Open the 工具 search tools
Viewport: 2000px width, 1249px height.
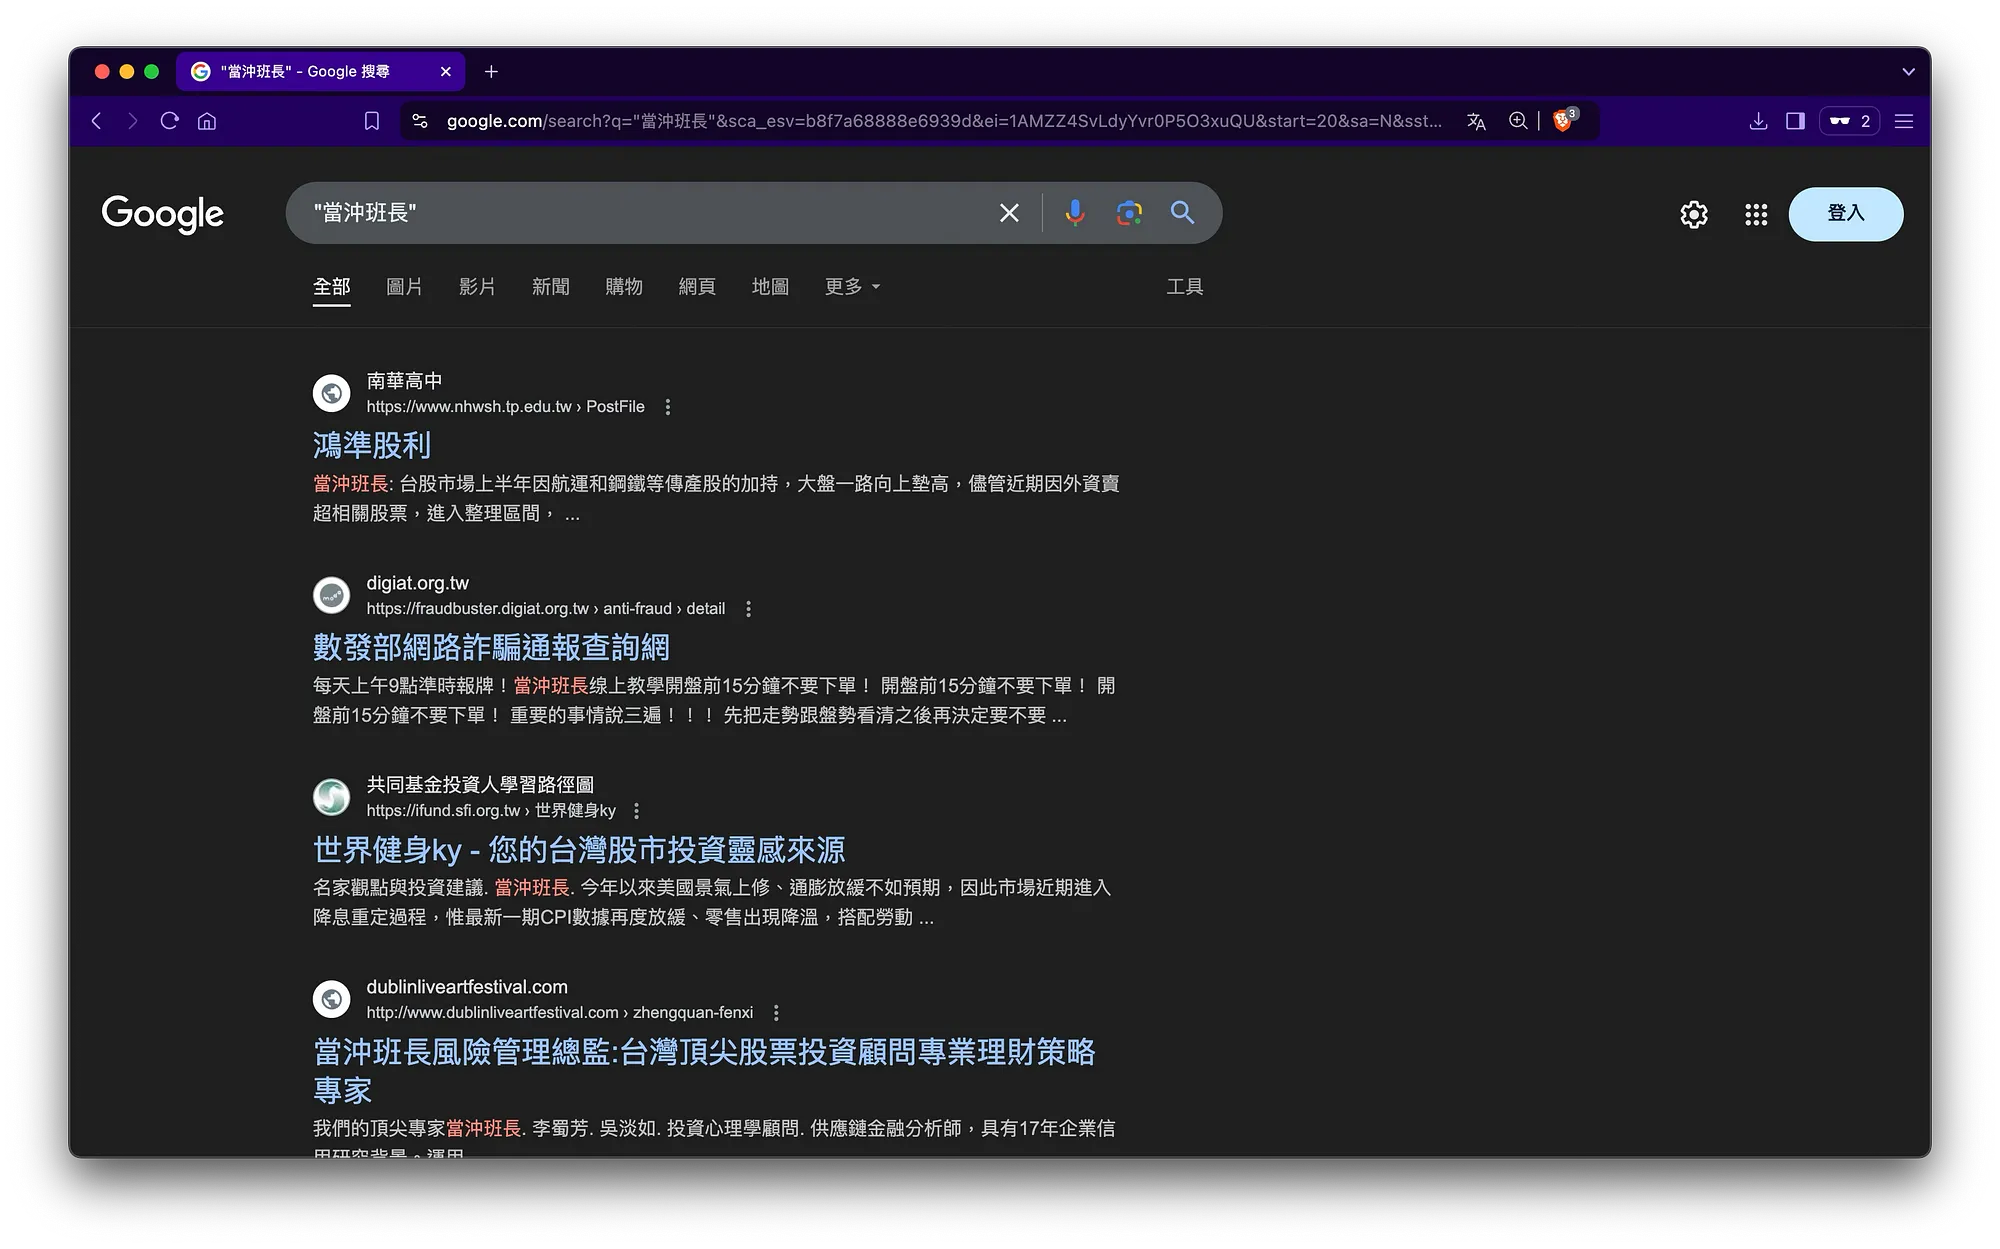1184,287
